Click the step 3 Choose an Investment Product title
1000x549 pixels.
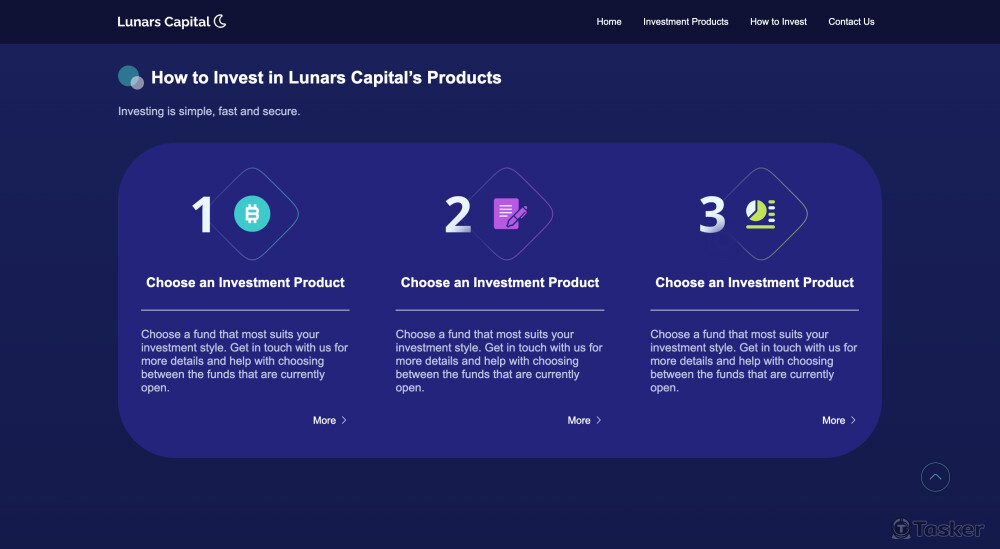[754, 283]
